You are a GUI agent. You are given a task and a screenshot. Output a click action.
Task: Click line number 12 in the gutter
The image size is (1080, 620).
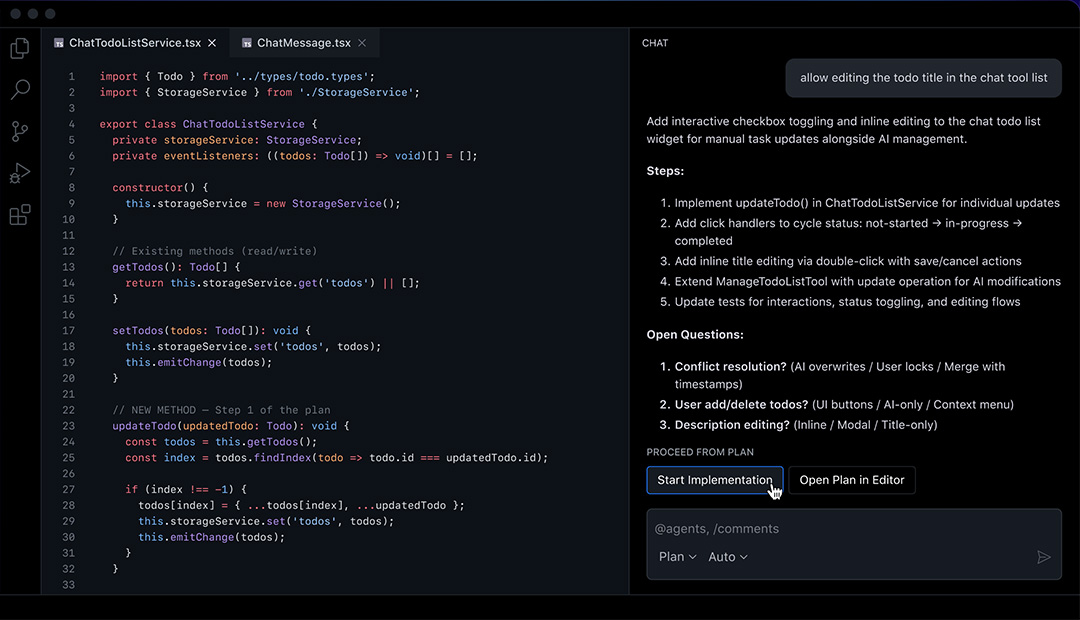pos(68,251)
